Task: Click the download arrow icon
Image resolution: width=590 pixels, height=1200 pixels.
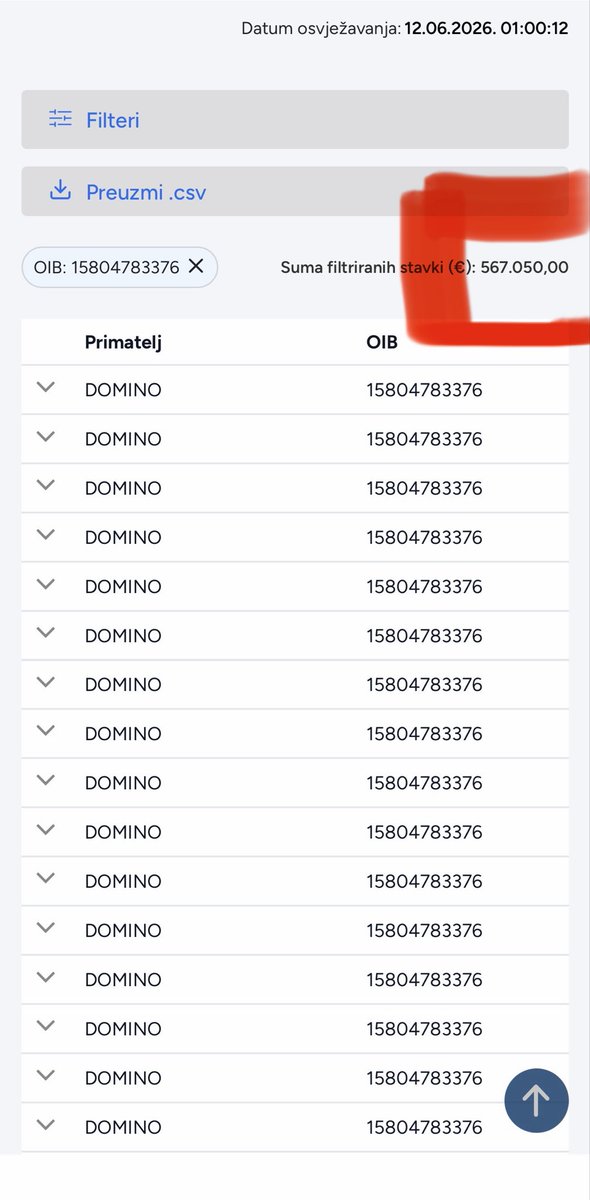Action: 61,190
